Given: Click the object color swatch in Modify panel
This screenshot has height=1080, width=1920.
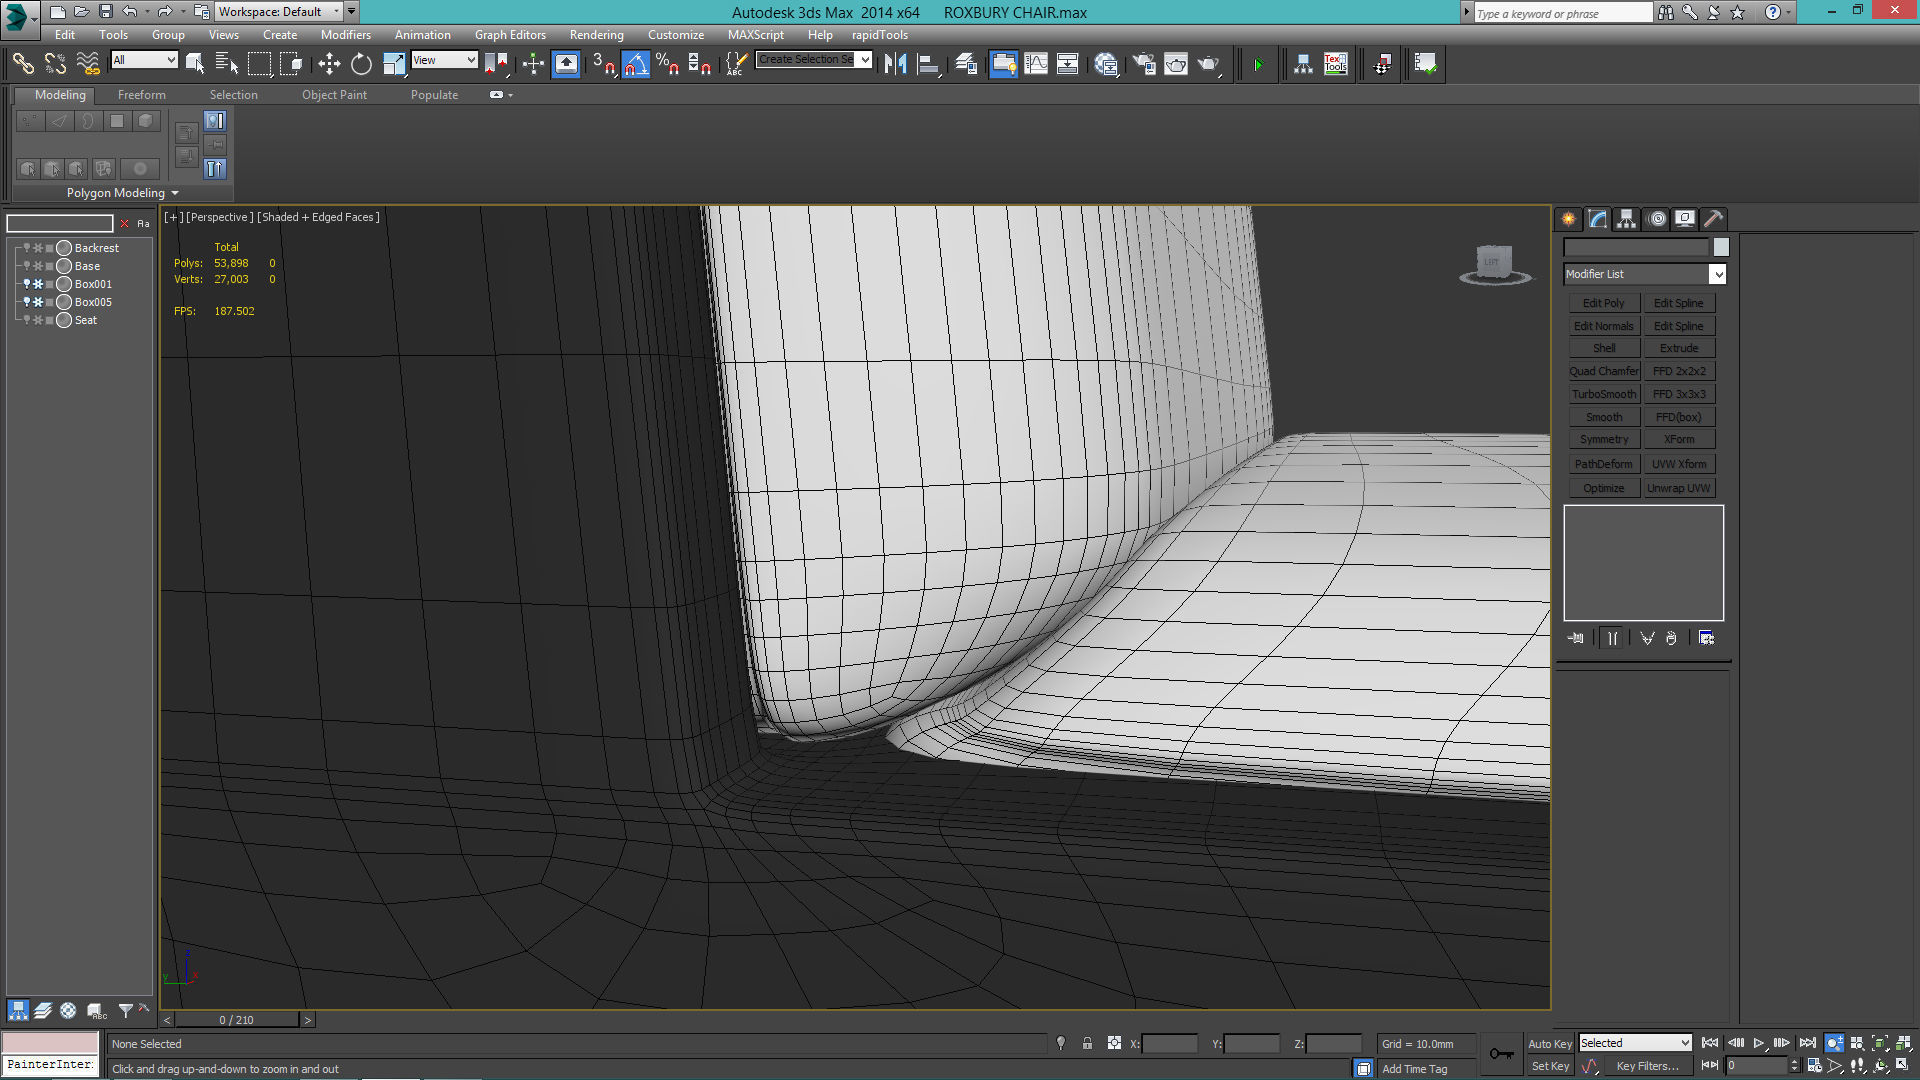Looking at the screenshot, I should coord(1720,247).
